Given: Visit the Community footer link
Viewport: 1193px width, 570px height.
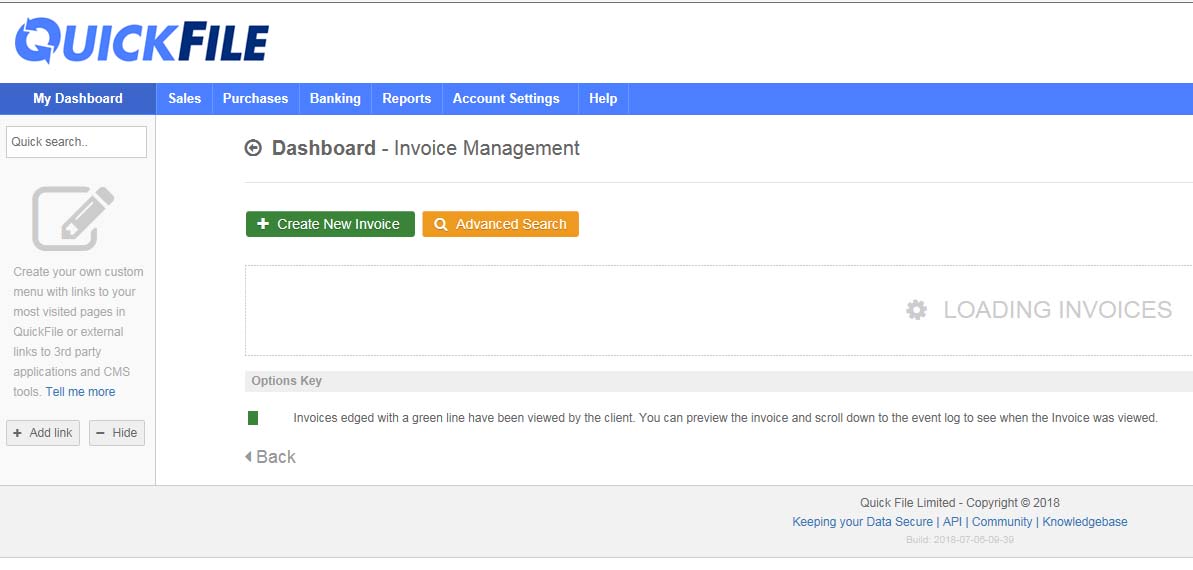Looking at the screenshot, I should pyautogui.click(x=1002, y=522).
